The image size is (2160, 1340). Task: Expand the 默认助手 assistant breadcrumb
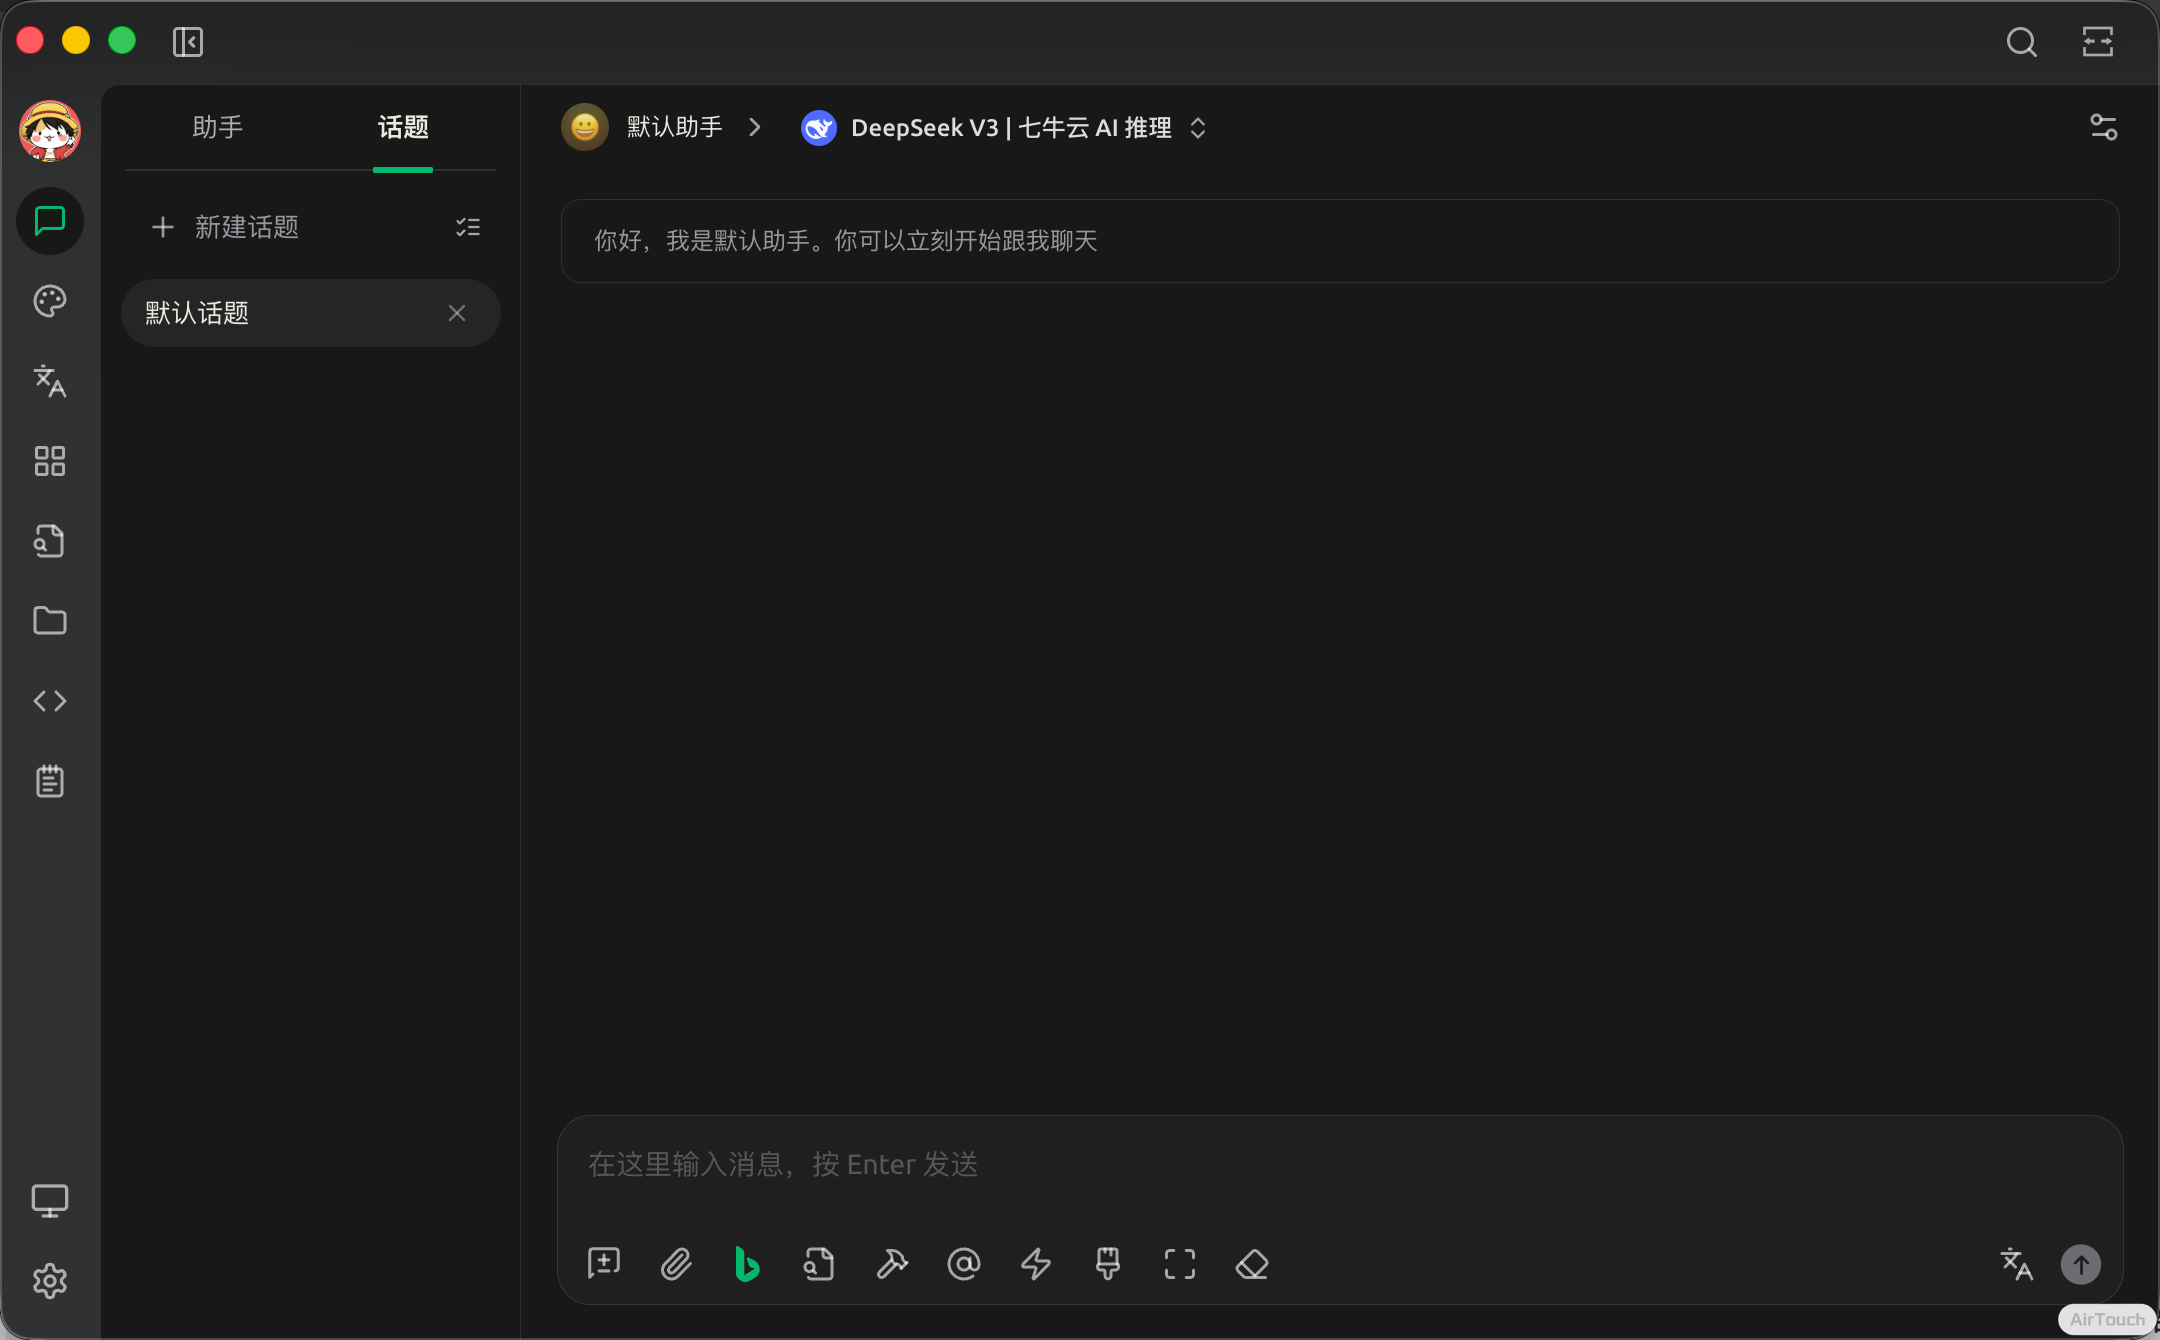tap(673, 128)
